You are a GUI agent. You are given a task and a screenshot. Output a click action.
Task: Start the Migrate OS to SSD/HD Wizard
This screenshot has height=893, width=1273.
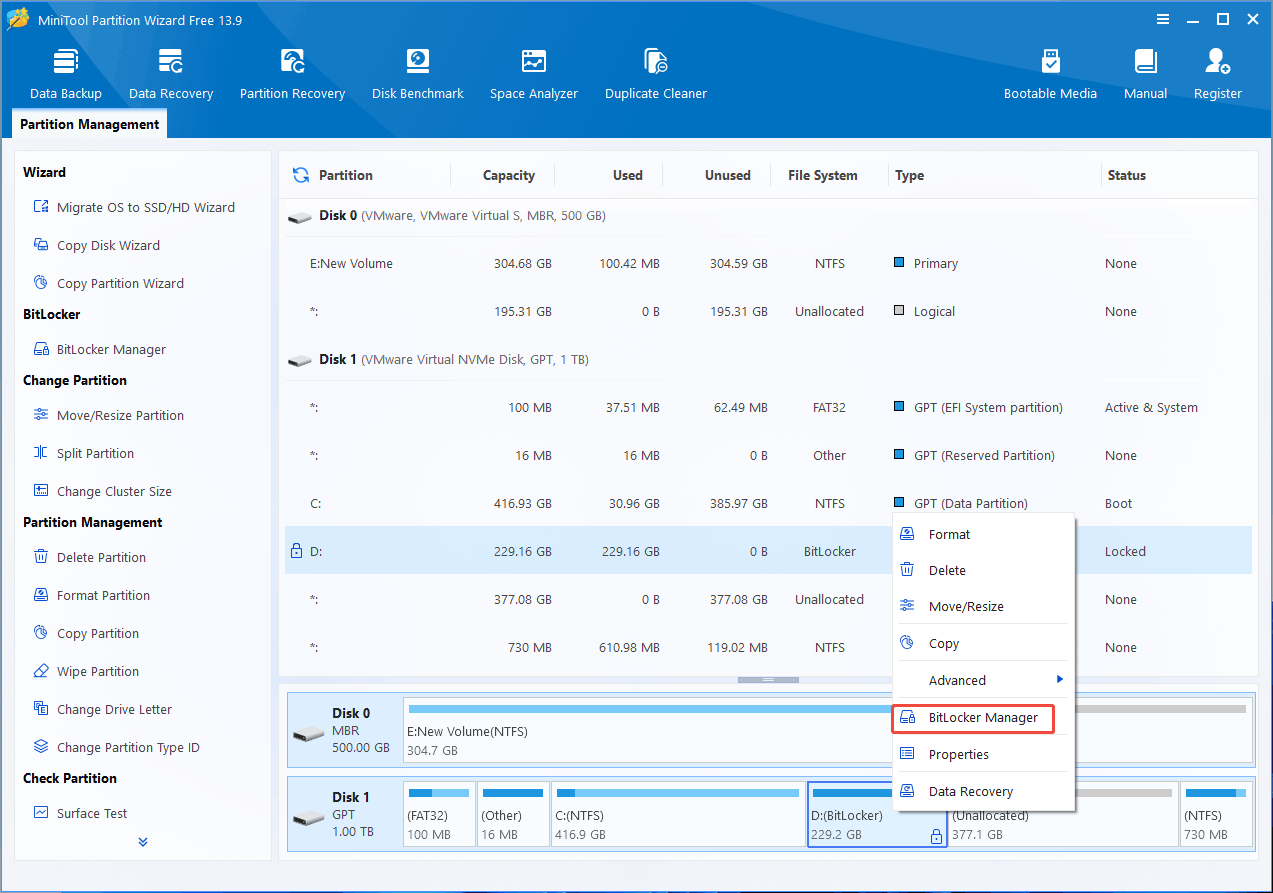coord(135,207)
